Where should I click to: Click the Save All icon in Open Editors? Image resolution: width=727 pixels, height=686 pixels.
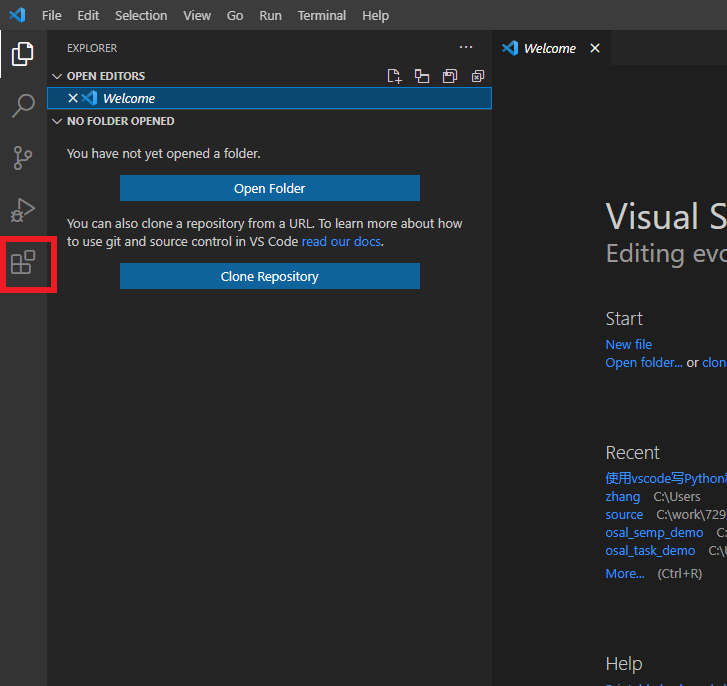(x=450, y=76)
